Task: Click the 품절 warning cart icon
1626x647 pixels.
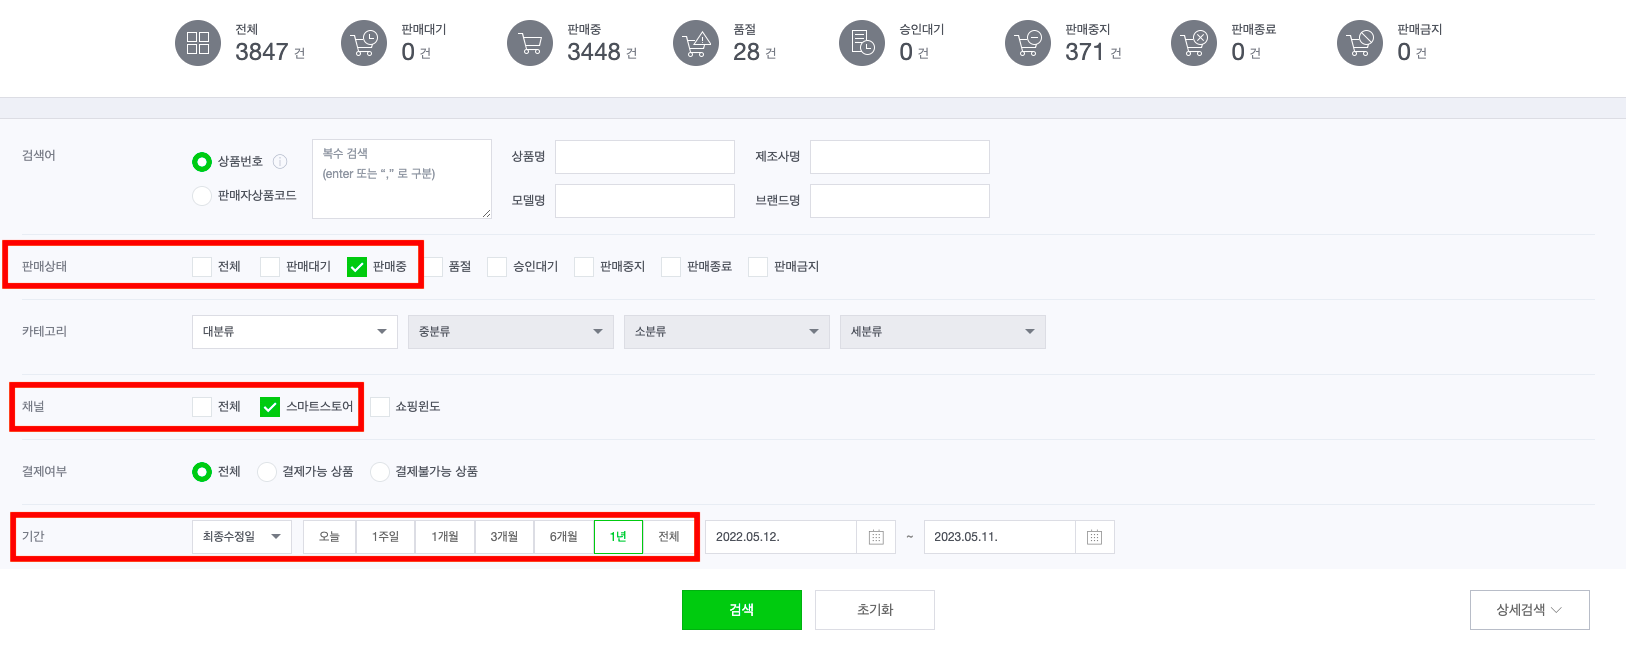Action: (696, 43)
